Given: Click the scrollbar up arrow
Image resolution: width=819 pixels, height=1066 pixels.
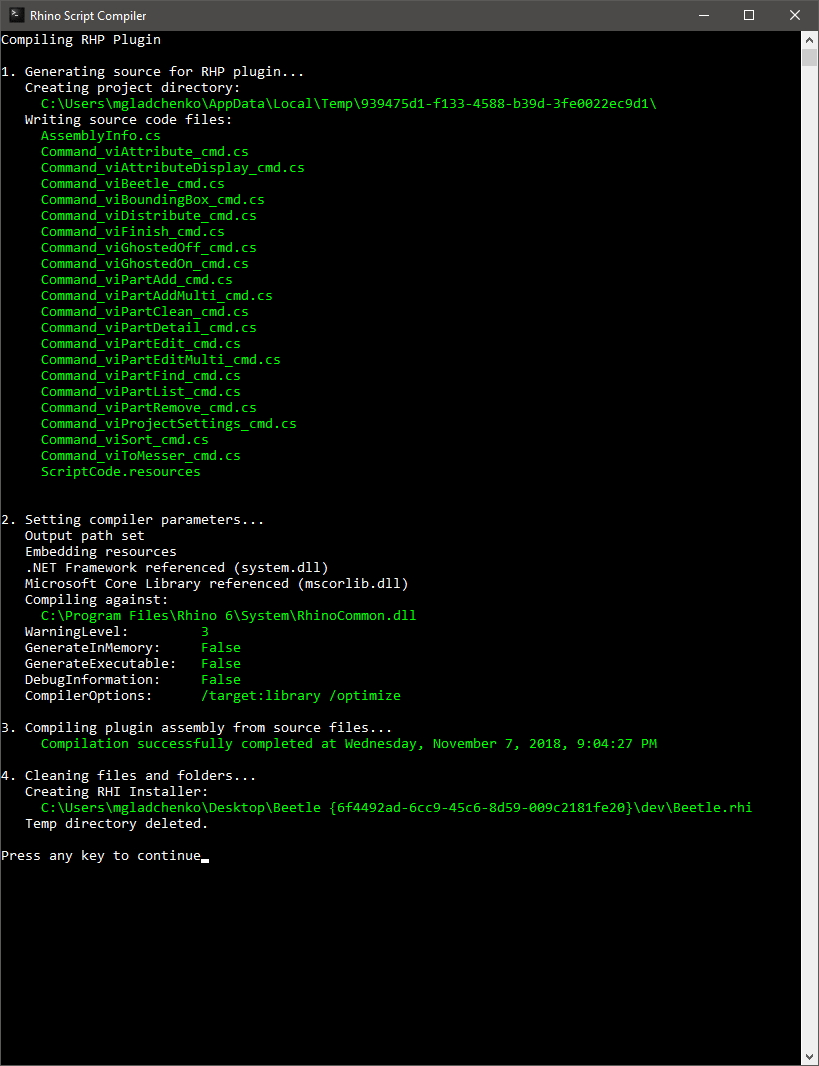Looking at the screenshot, I should coord(809,39).
